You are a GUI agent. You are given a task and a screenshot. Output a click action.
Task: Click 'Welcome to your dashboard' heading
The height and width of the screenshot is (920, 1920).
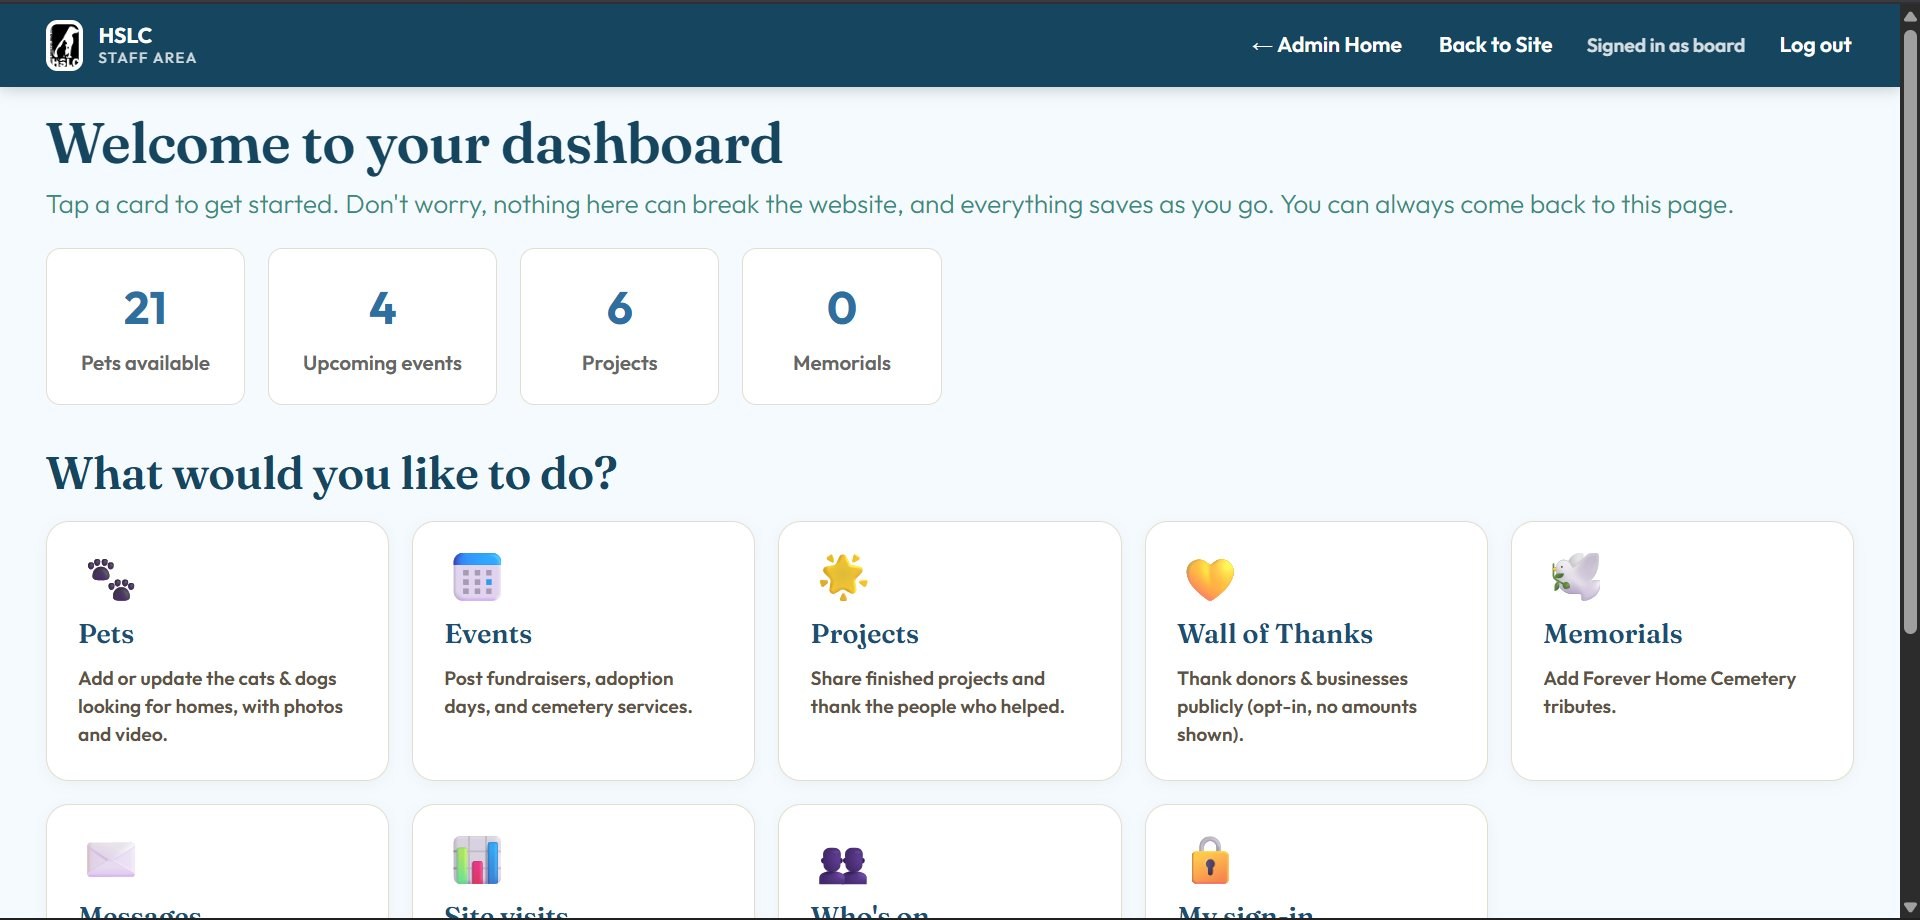(414, 145)
